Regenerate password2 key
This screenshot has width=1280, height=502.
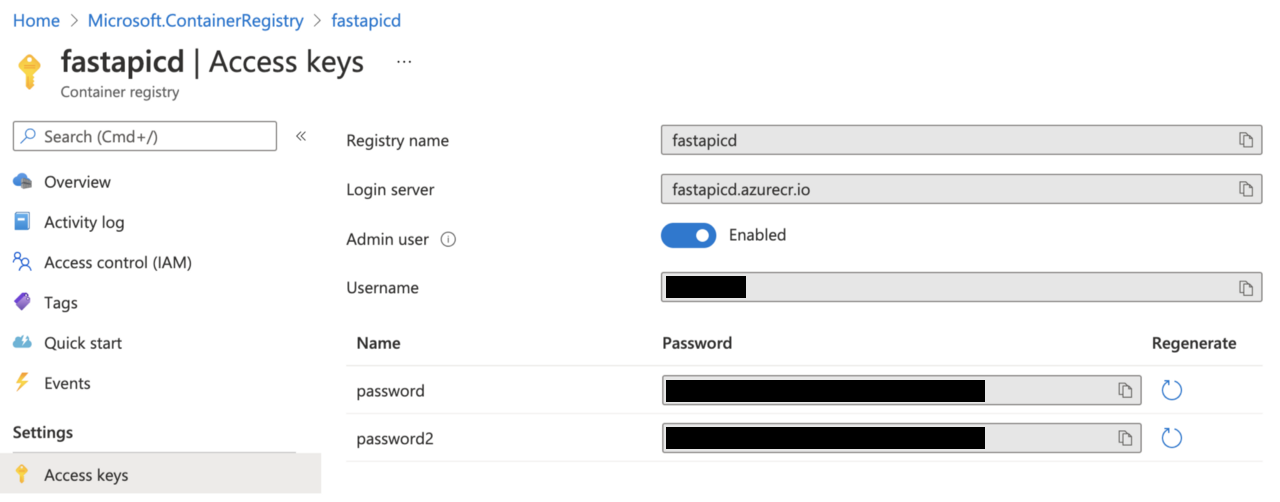pyautogui.click(x=1172, y=438)
